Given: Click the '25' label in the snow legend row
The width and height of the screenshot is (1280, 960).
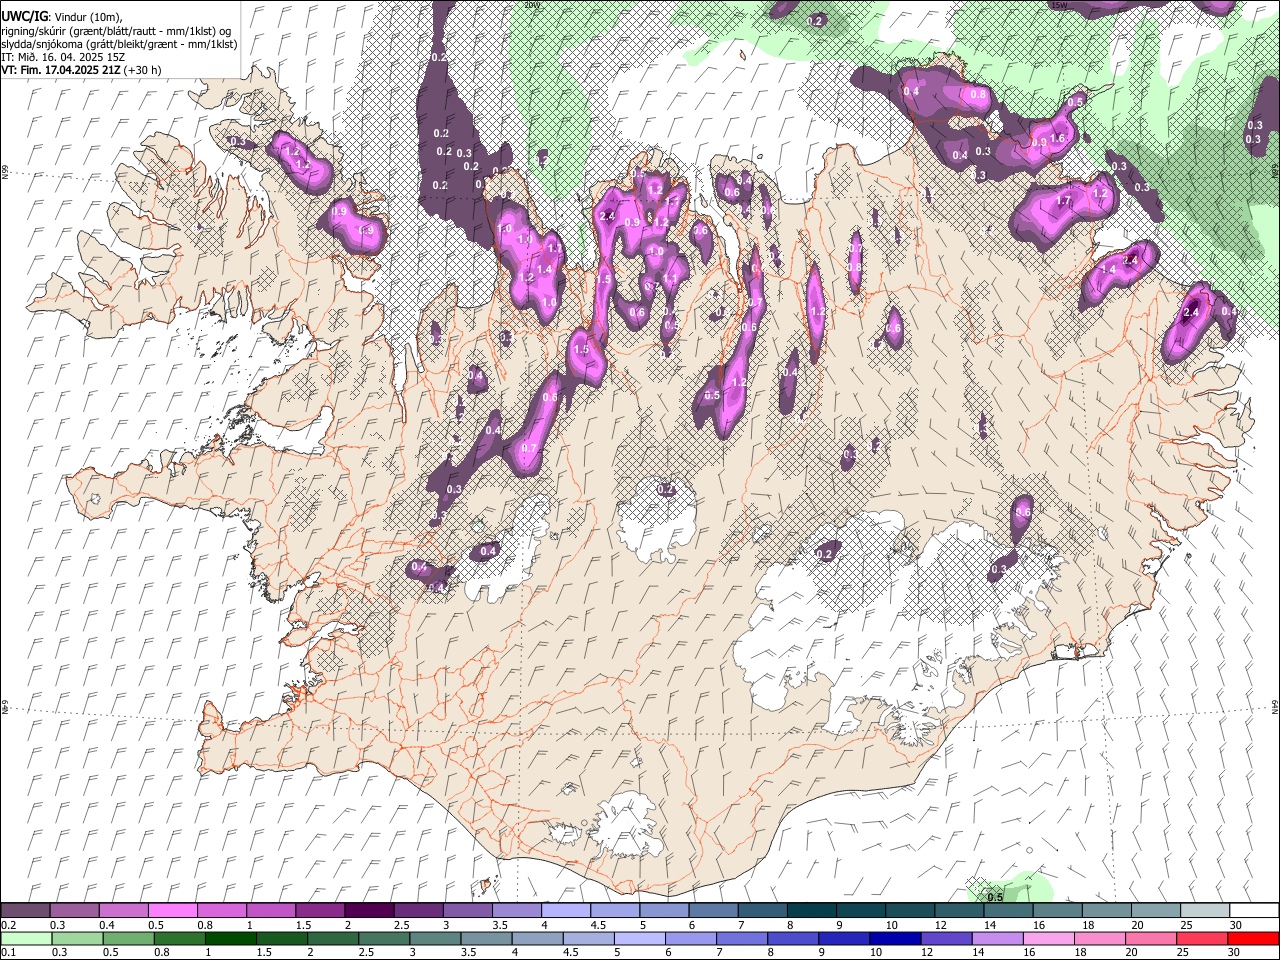Looking at the screenshot, I should (1185, 925).
